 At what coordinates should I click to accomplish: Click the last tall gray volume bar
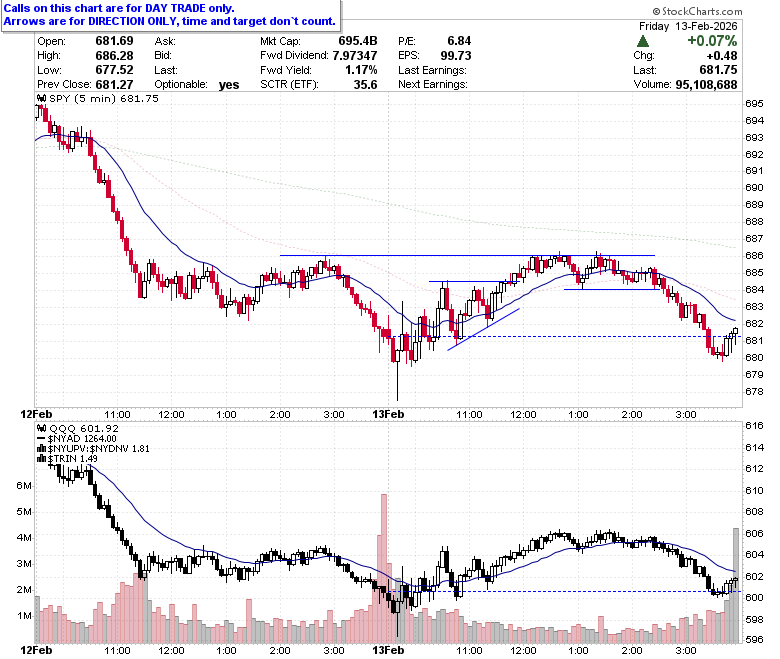point(736,585)
